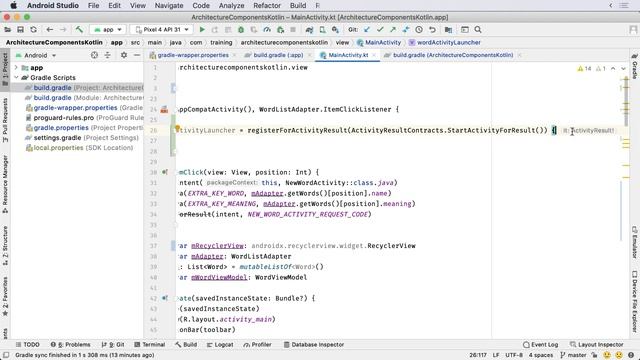This screenshot has width=640, height=360.
Task: Run the app with the green play icon
Action: [x=202, y=30]
